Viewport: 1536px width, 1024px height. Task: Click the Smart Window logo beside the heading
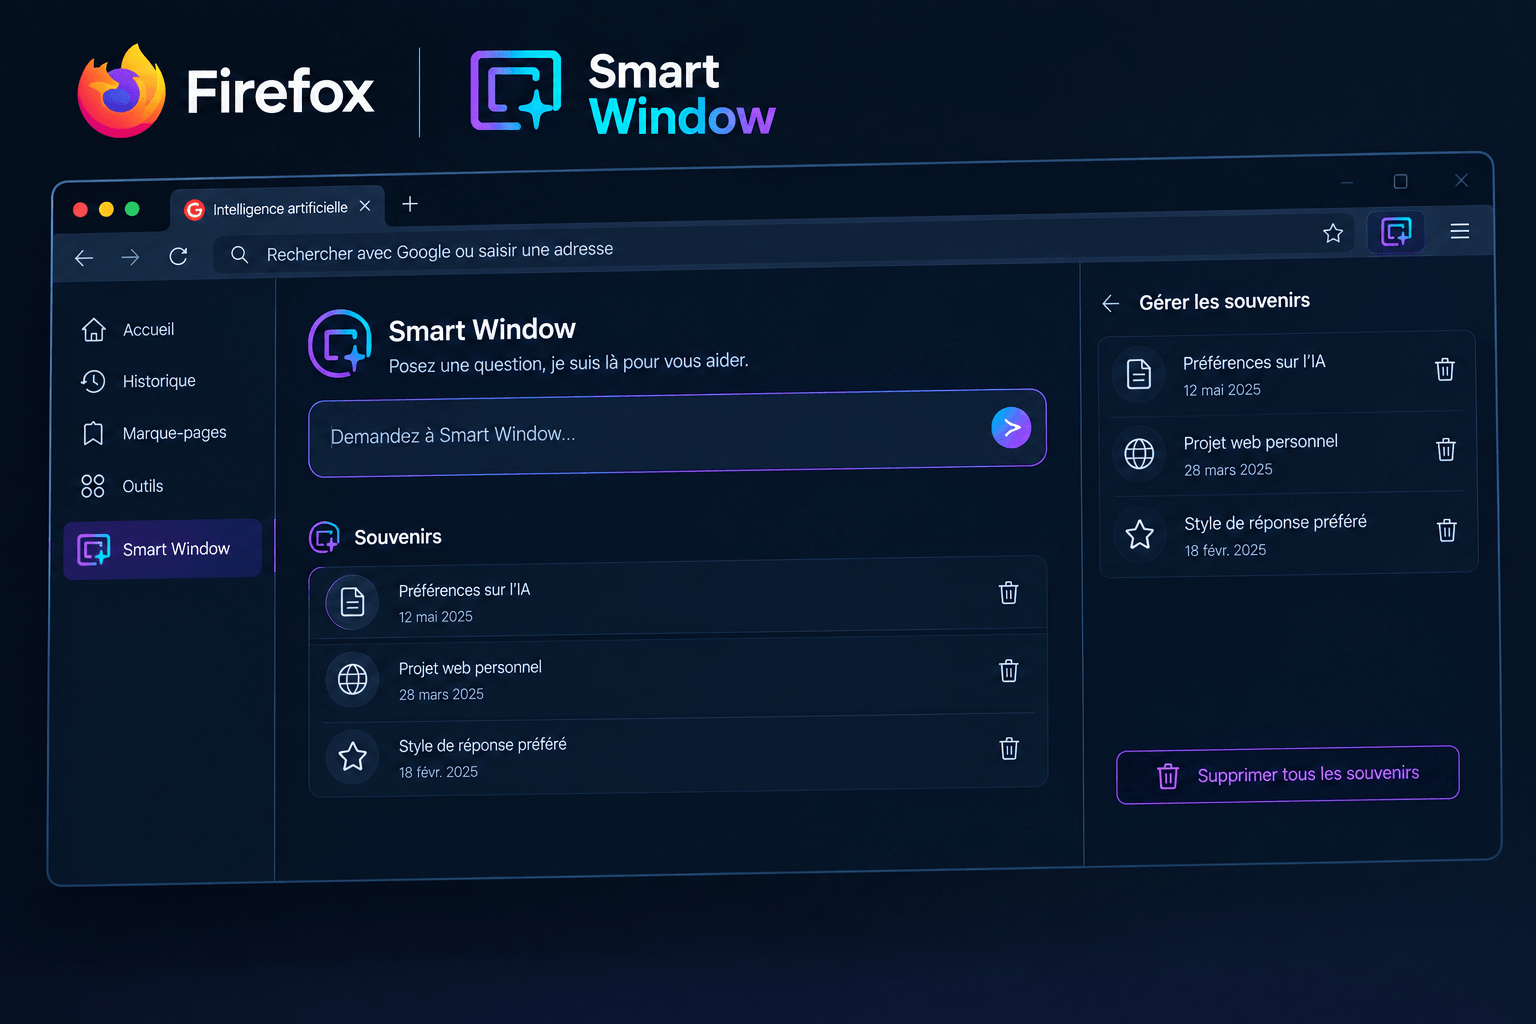coord(340,344)
